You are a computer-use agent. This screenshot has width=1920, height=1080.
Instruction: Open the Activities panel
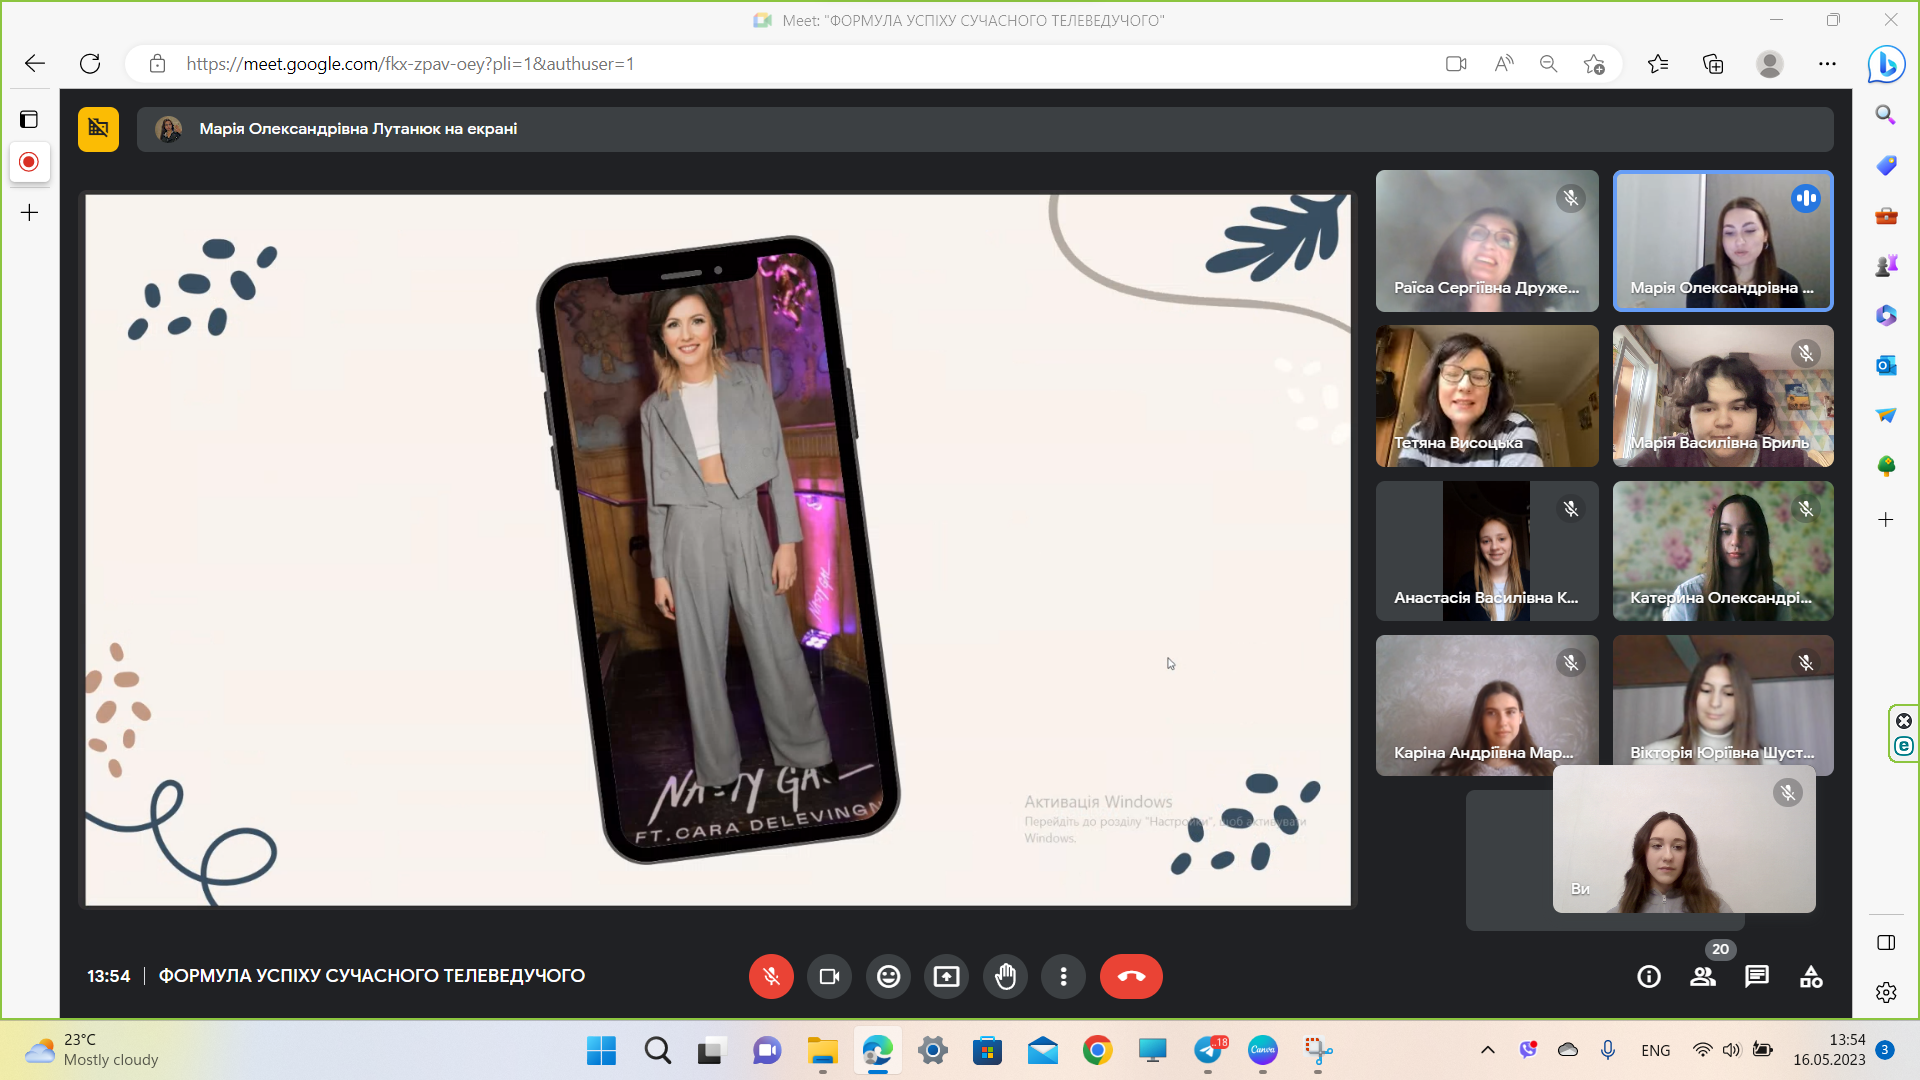pos(1811,977)
